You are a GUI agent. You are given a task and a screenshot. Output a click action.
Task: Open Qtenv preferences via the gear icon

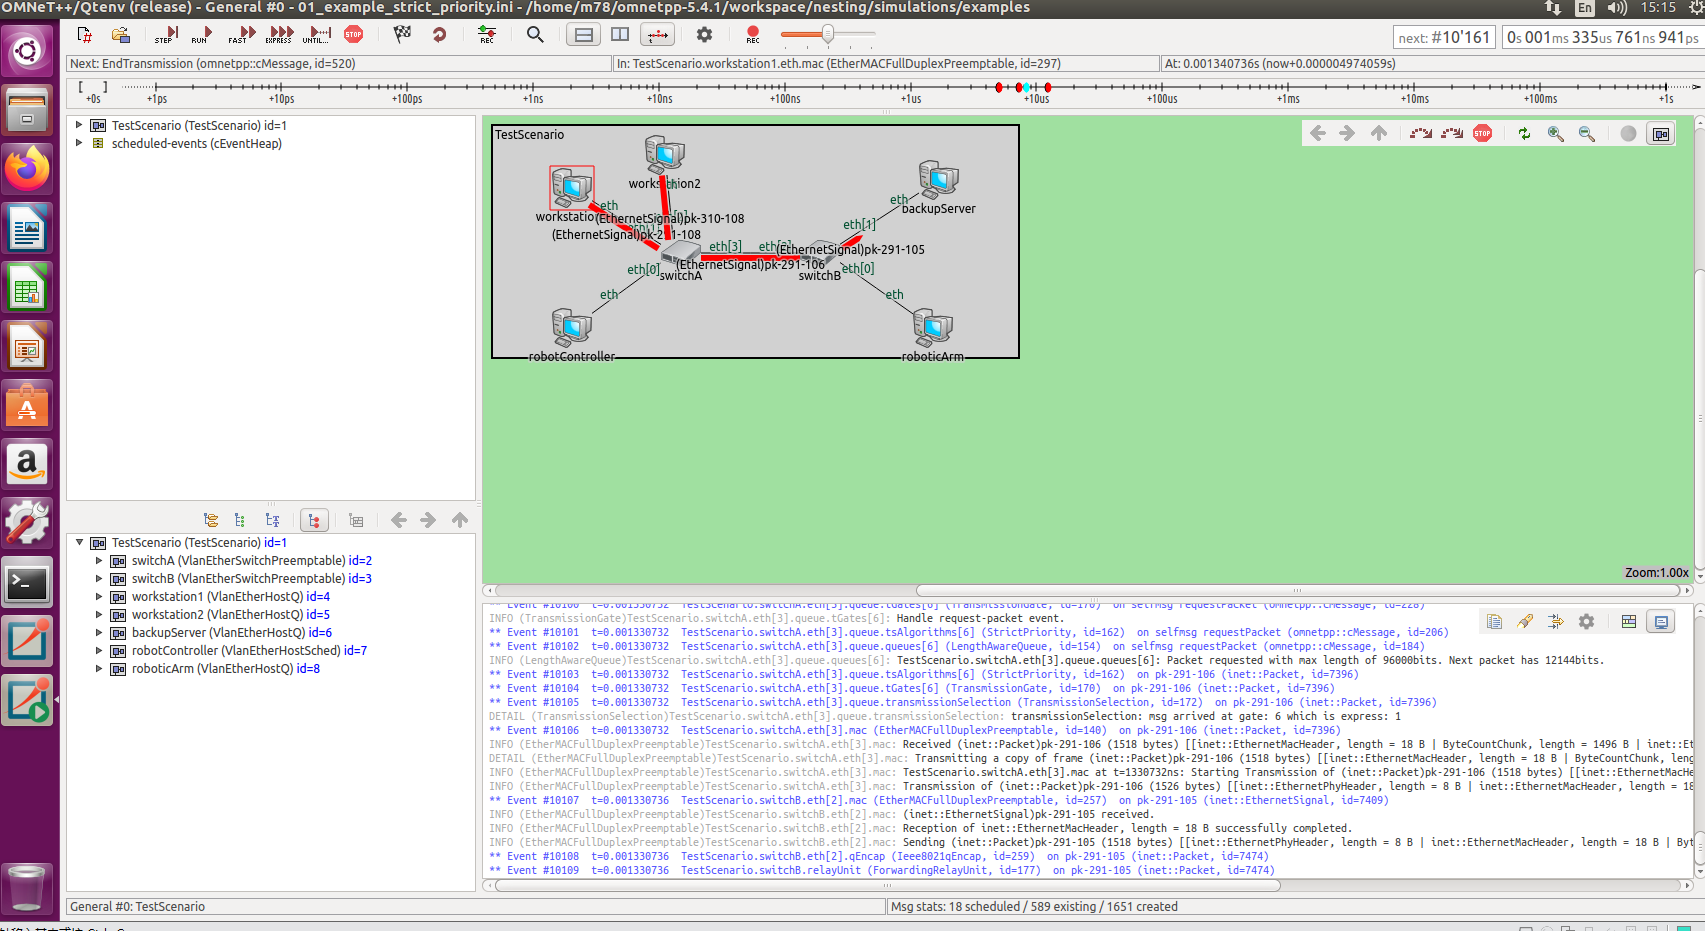704,34
